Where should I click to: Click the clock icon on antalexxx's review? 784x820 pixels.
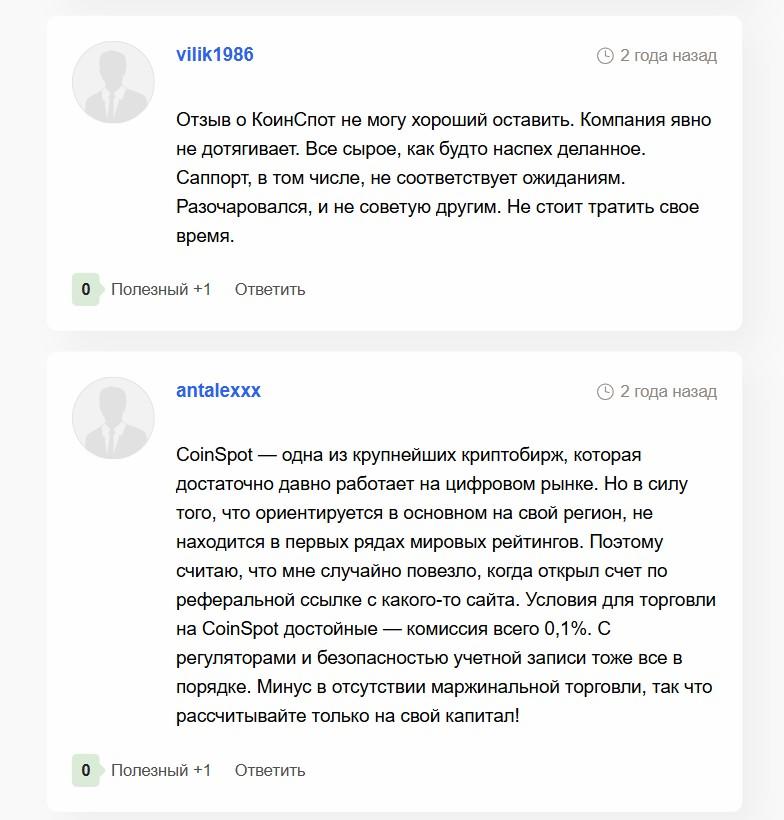coord(605,392)
